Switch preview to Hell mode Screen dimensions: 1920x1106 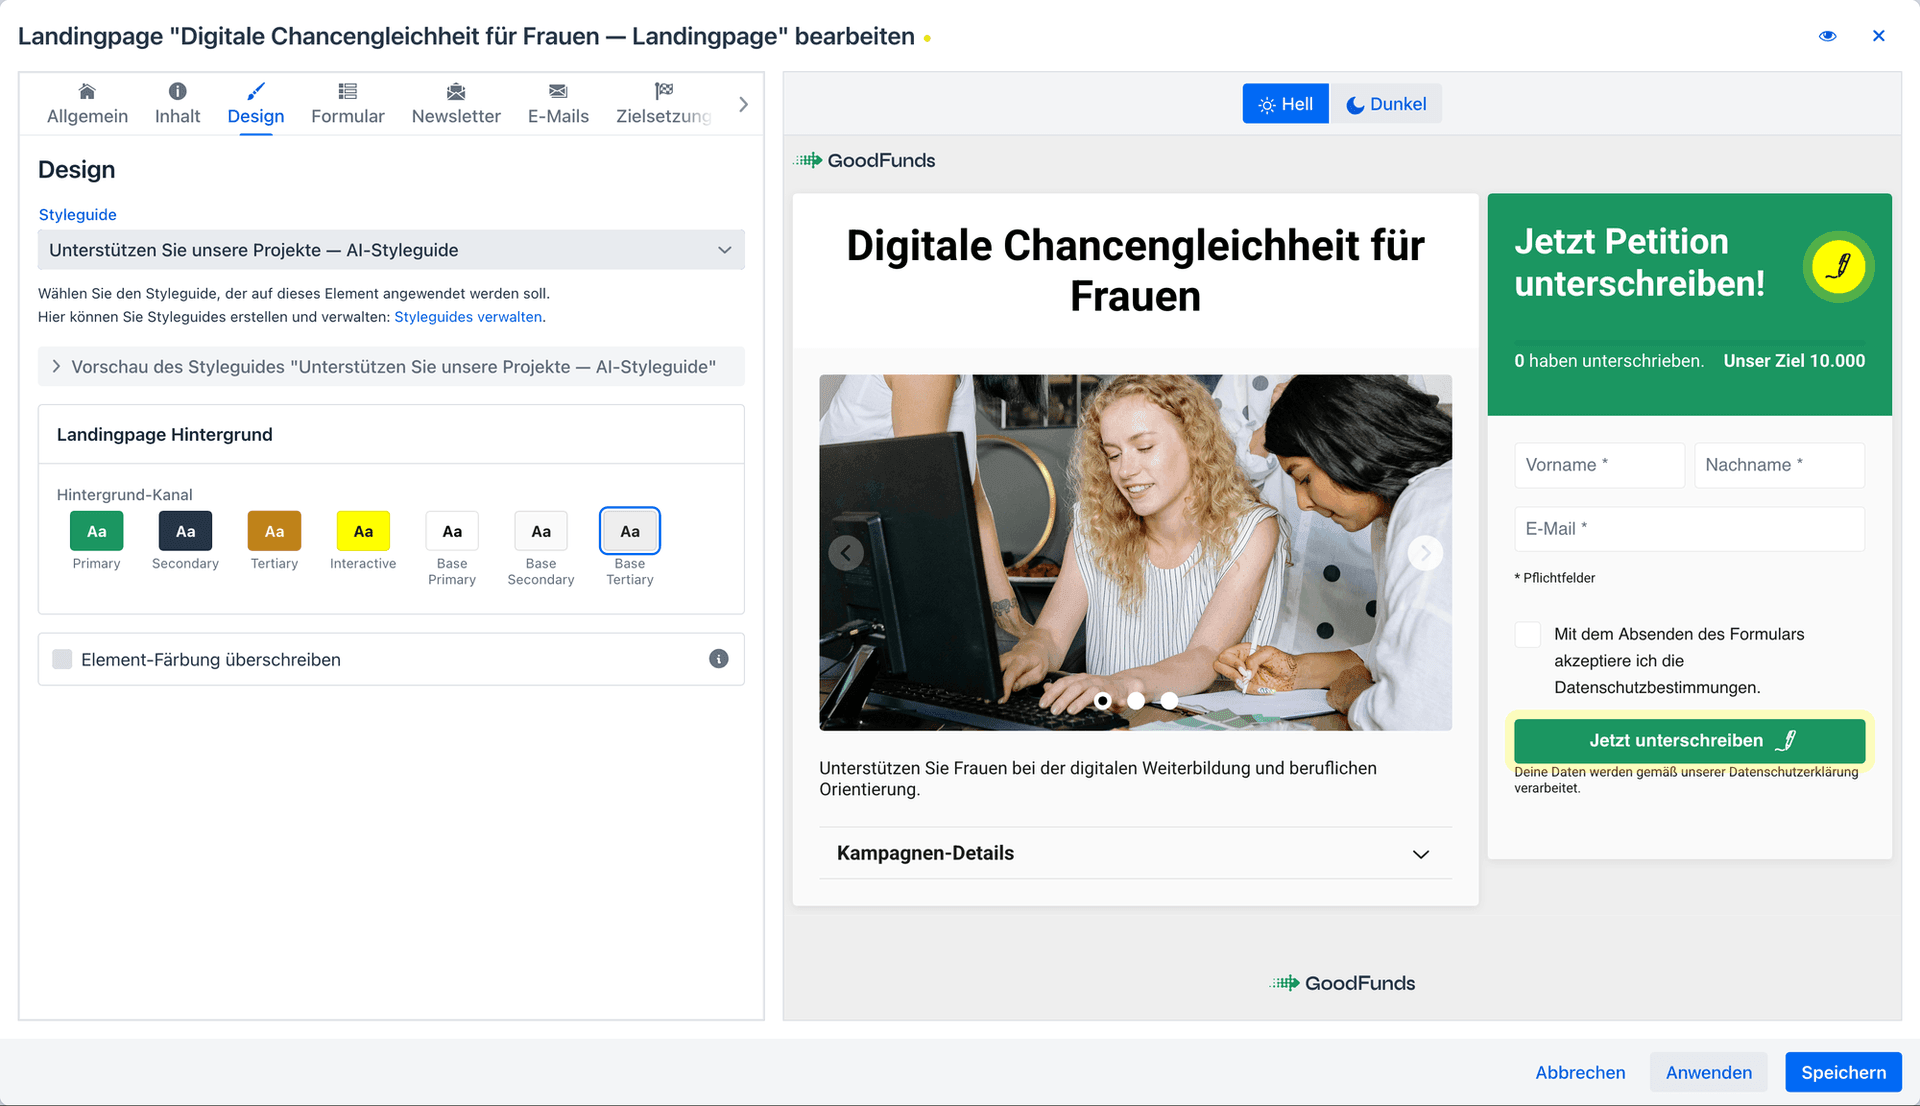[x=1285, y=104]
